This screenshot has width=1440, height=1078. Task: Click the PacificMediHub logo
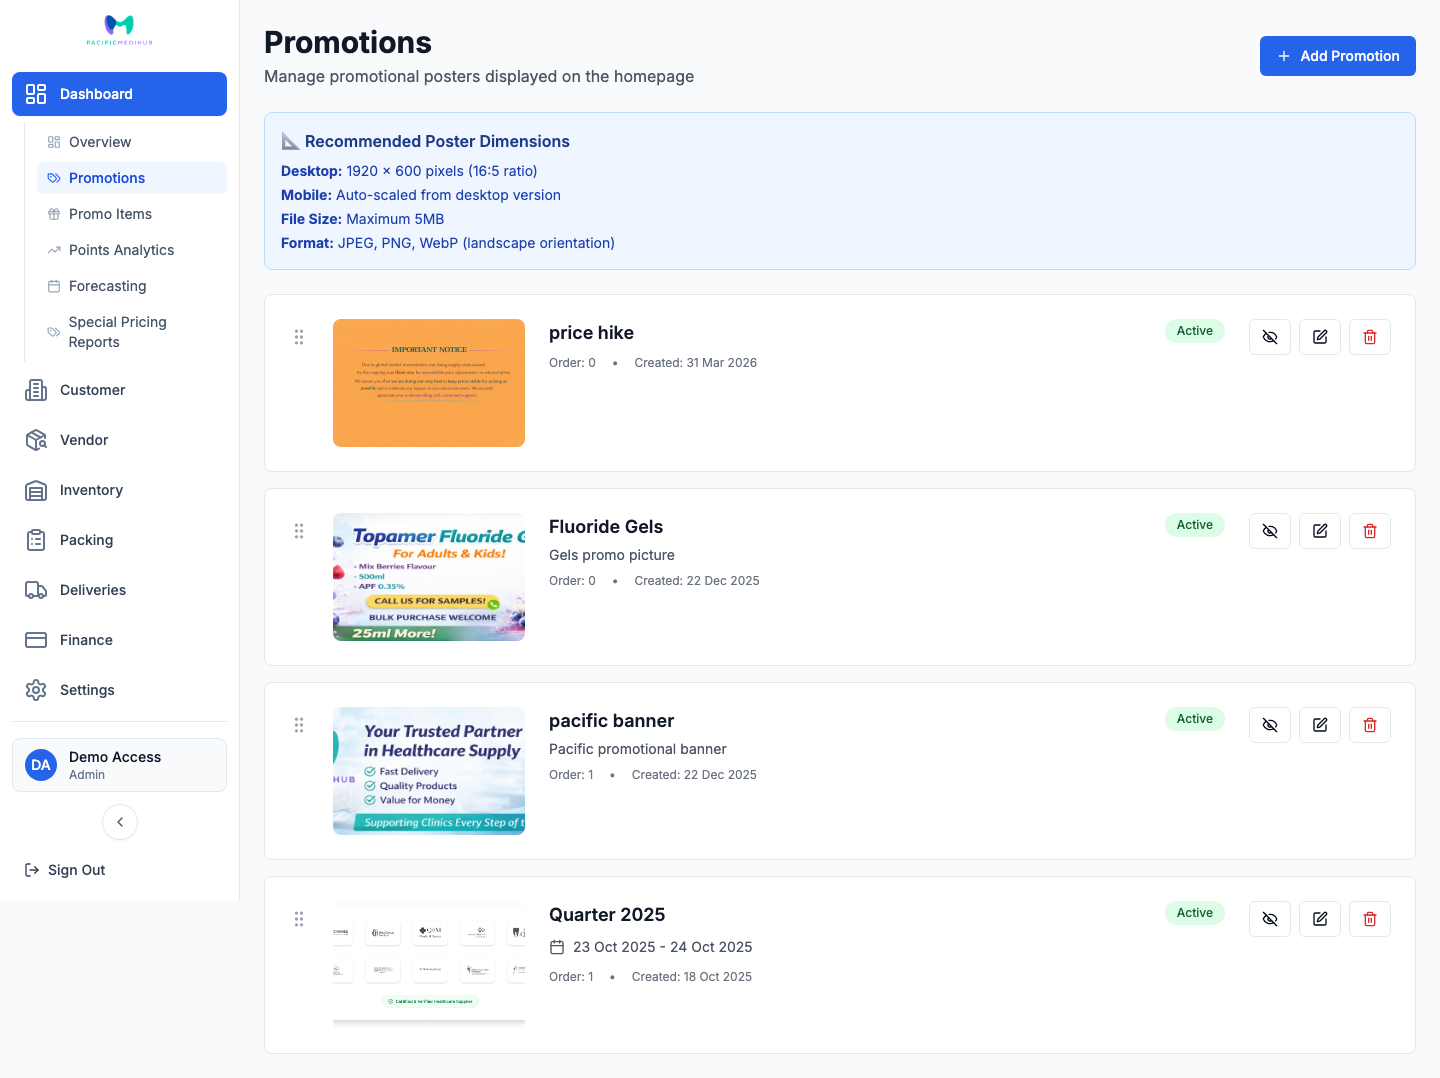coord(119,29)
